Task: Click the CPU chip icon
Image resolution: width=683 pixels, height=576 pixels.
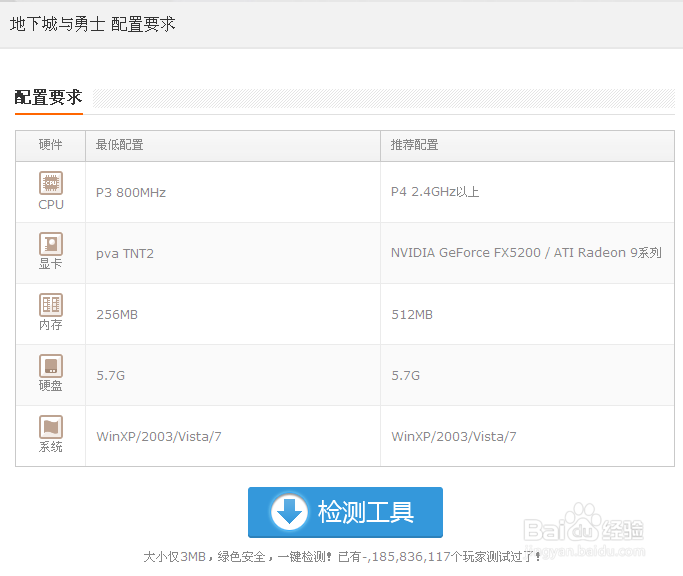Action: [x=51, y=183]
